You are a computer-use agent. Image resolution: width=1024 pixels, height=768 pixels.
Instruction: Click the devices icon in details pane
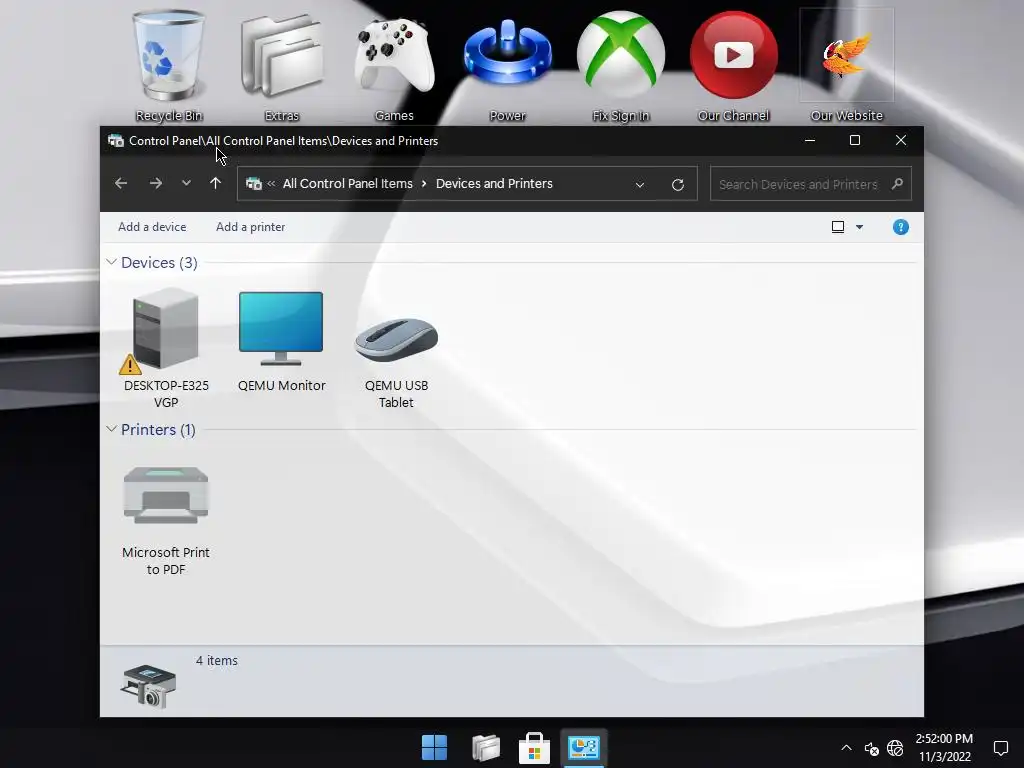tap(148, 686)
